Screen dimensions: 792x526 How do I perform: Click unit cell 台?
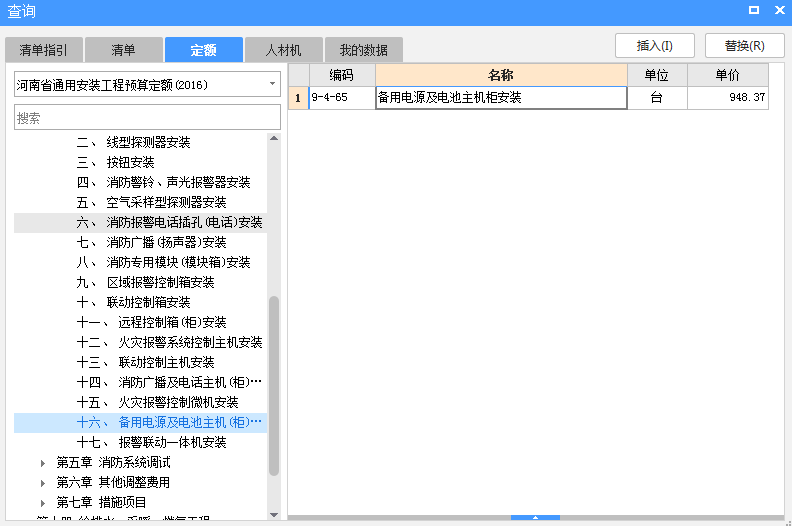coord(657,98)
